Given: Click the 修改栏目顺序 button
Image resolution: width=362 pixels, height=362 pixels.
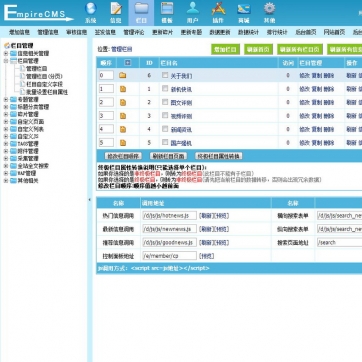Looking at the screenshot, I should coord(123,156).
